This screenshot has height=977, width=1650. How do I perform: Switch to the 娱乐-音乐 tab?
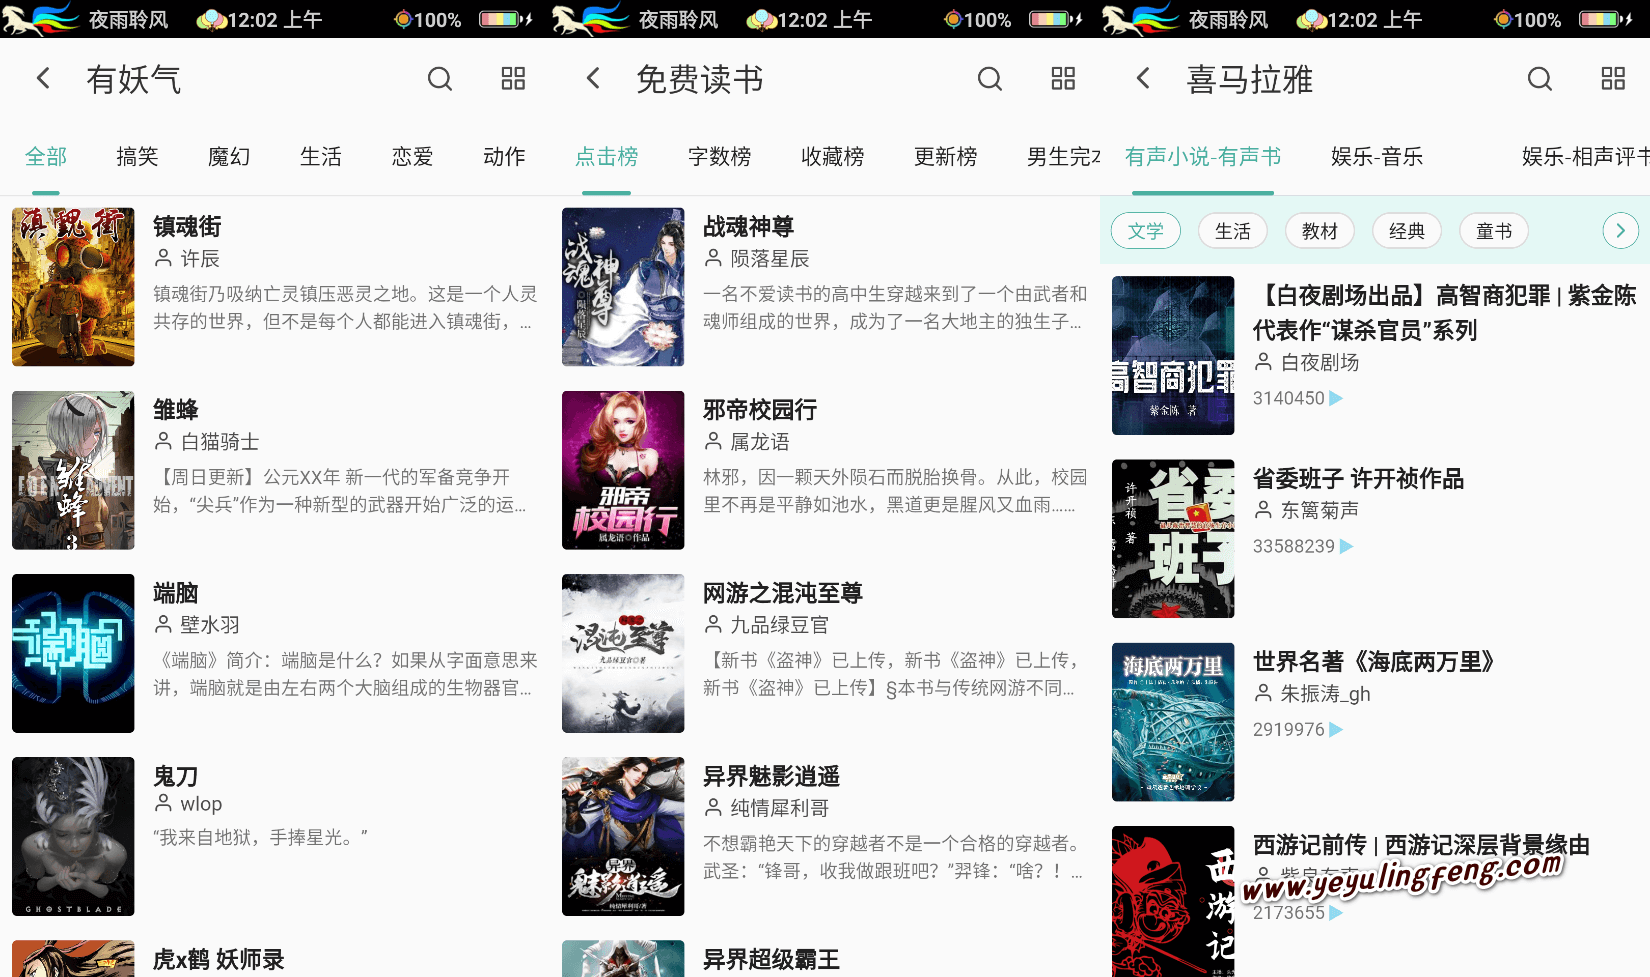point(1377,156)
